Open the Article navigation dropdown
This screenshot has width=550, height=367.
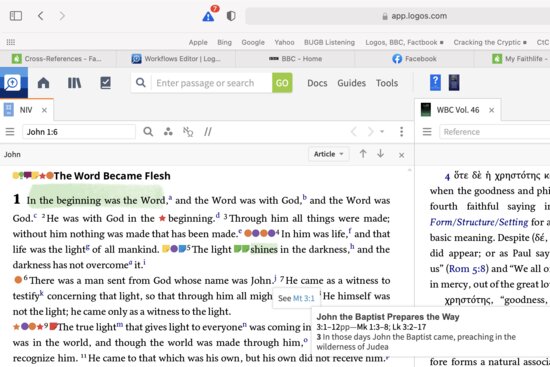(x=329, y=154)
